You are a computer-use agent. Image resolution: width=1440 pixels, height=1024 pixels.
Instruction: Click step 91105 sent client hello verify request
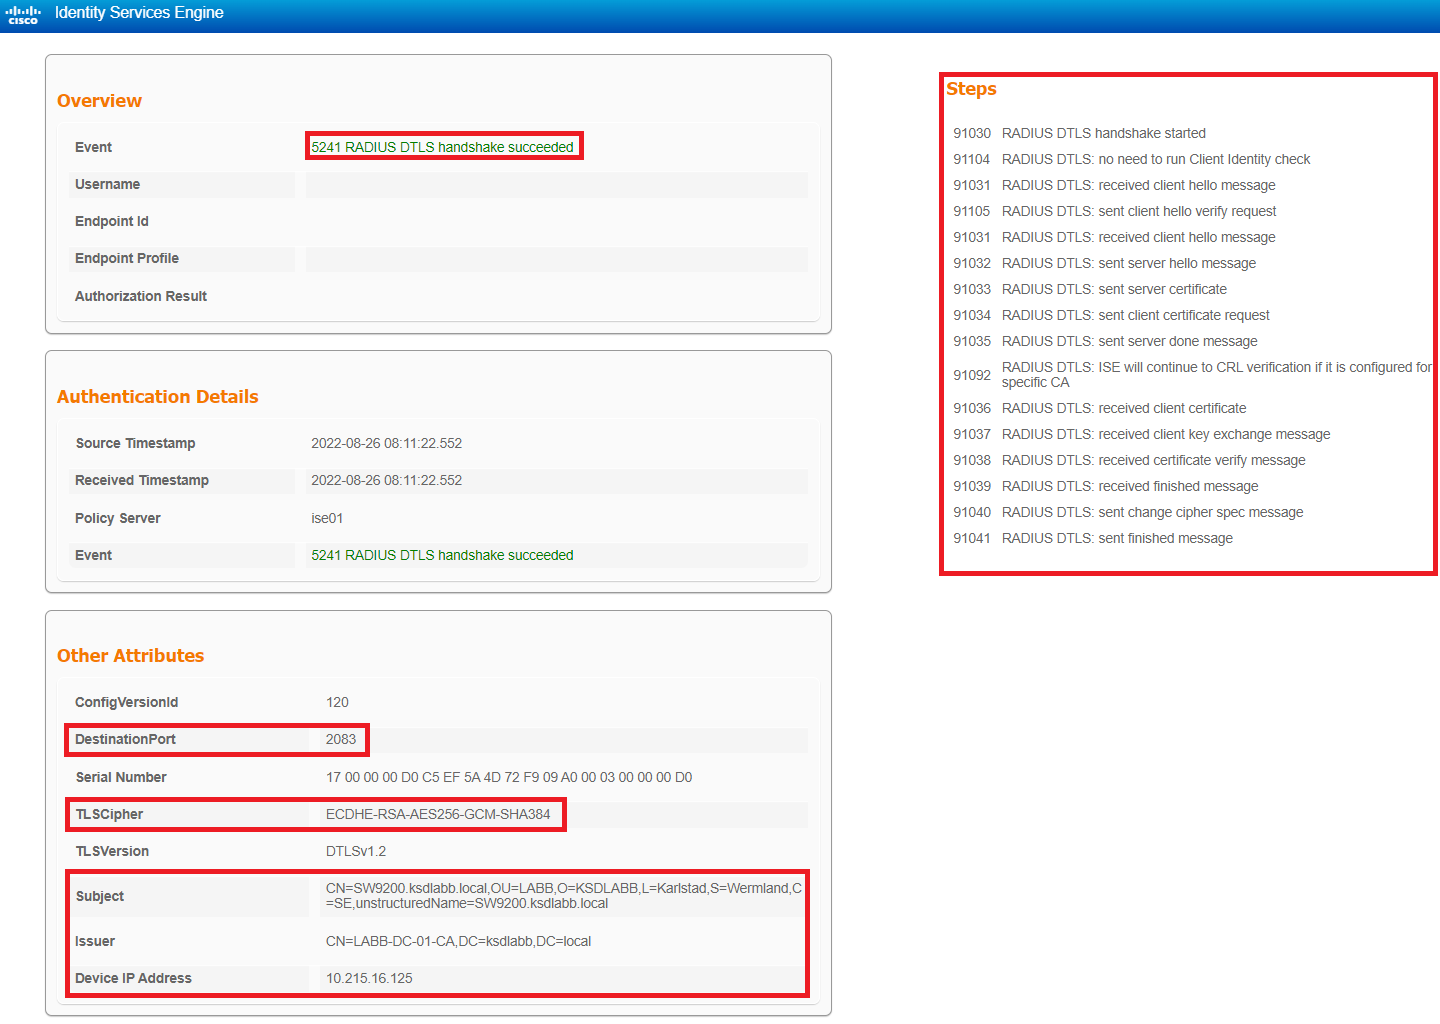(x=1114, y=211)
